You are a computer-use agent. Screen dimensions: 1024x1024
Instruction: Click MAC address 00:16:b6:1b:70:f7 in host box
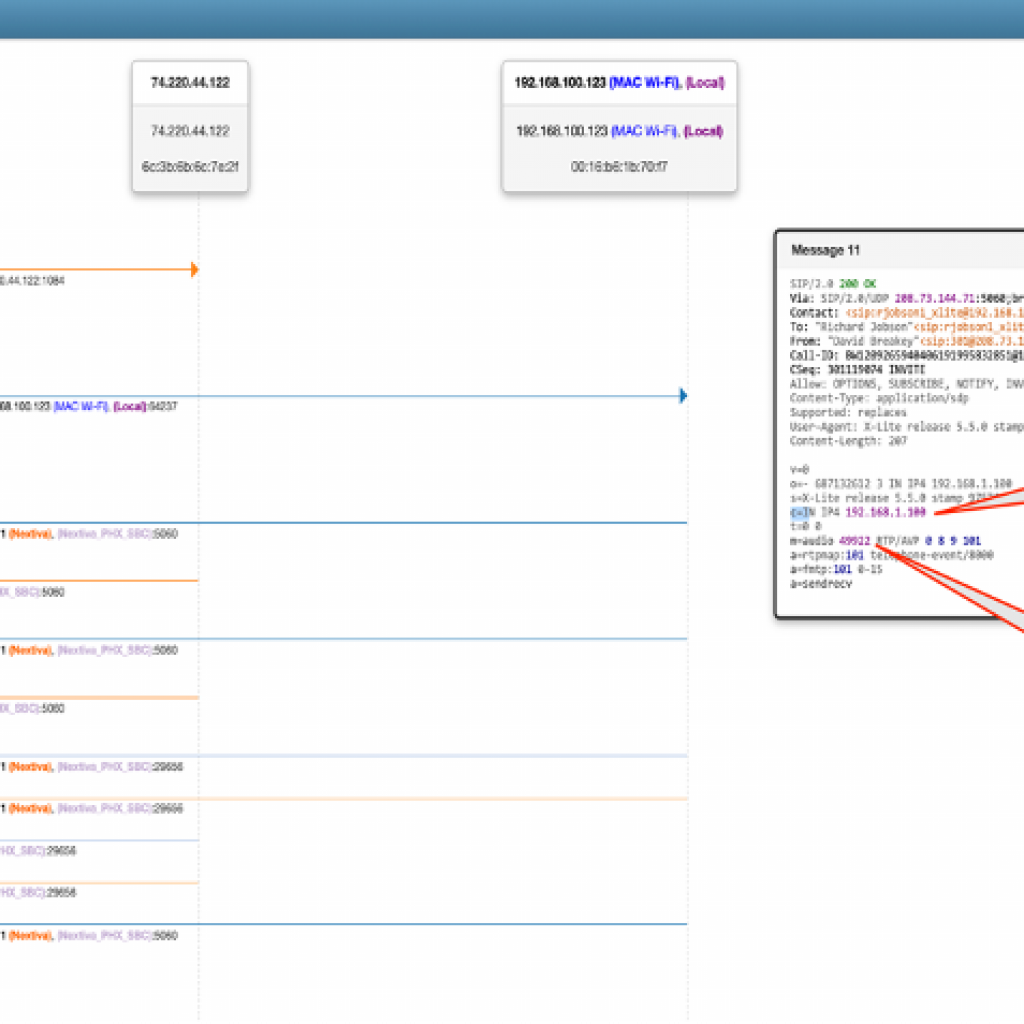[x=619, y=166]
